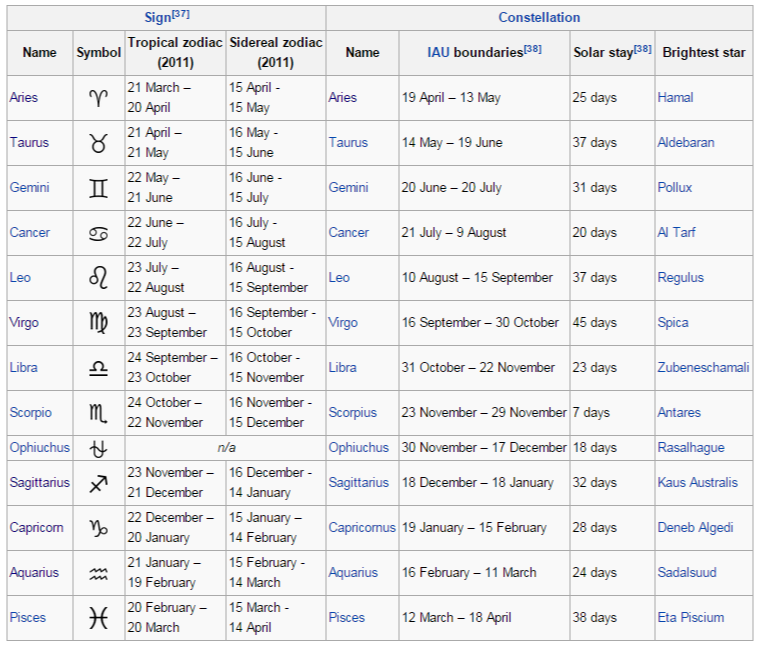The image size is (759, 646).
Task: Select the n/a cell for Ophiuchus
Action: 226,448
